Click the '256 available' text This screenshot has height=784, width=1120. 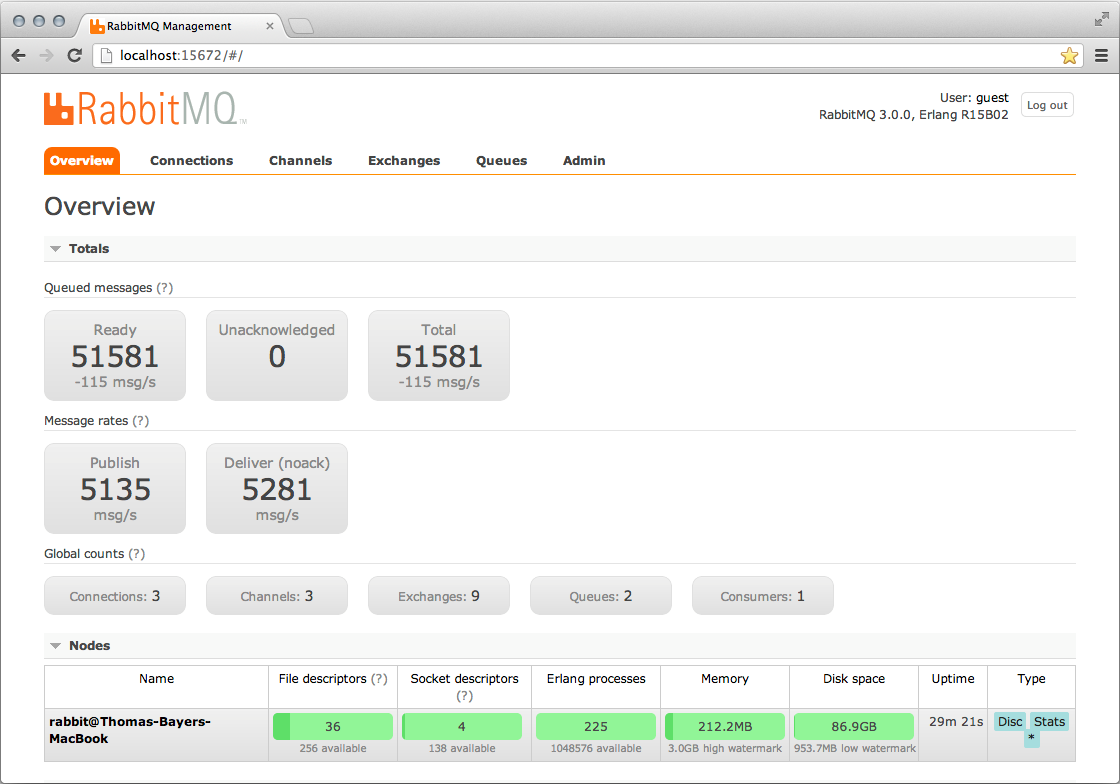pyautogui.click(x=333, y=748)
